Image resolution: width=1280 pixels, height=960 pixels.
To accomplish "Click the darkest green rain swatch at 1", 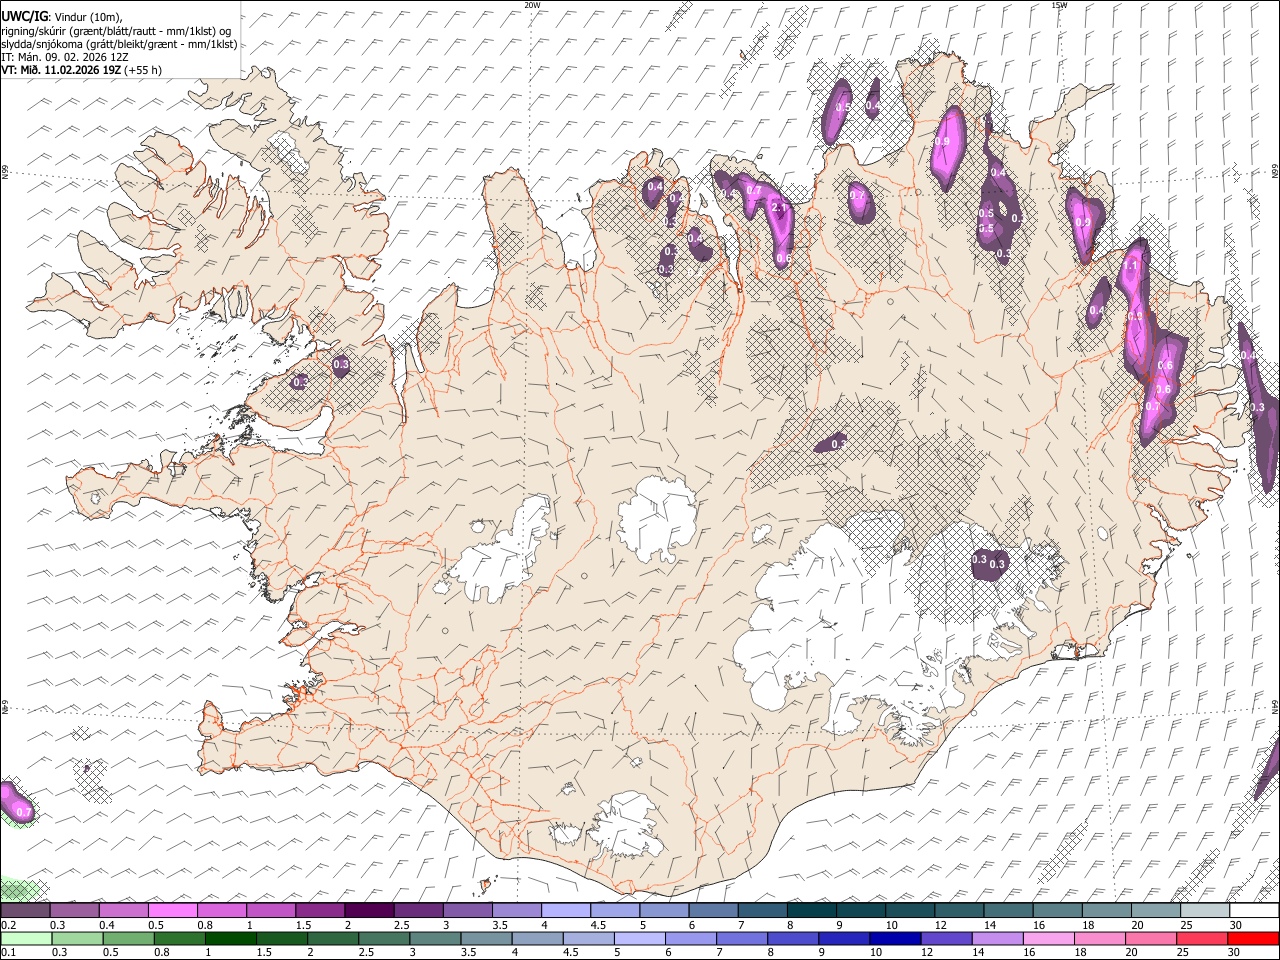I will (231, 938).
